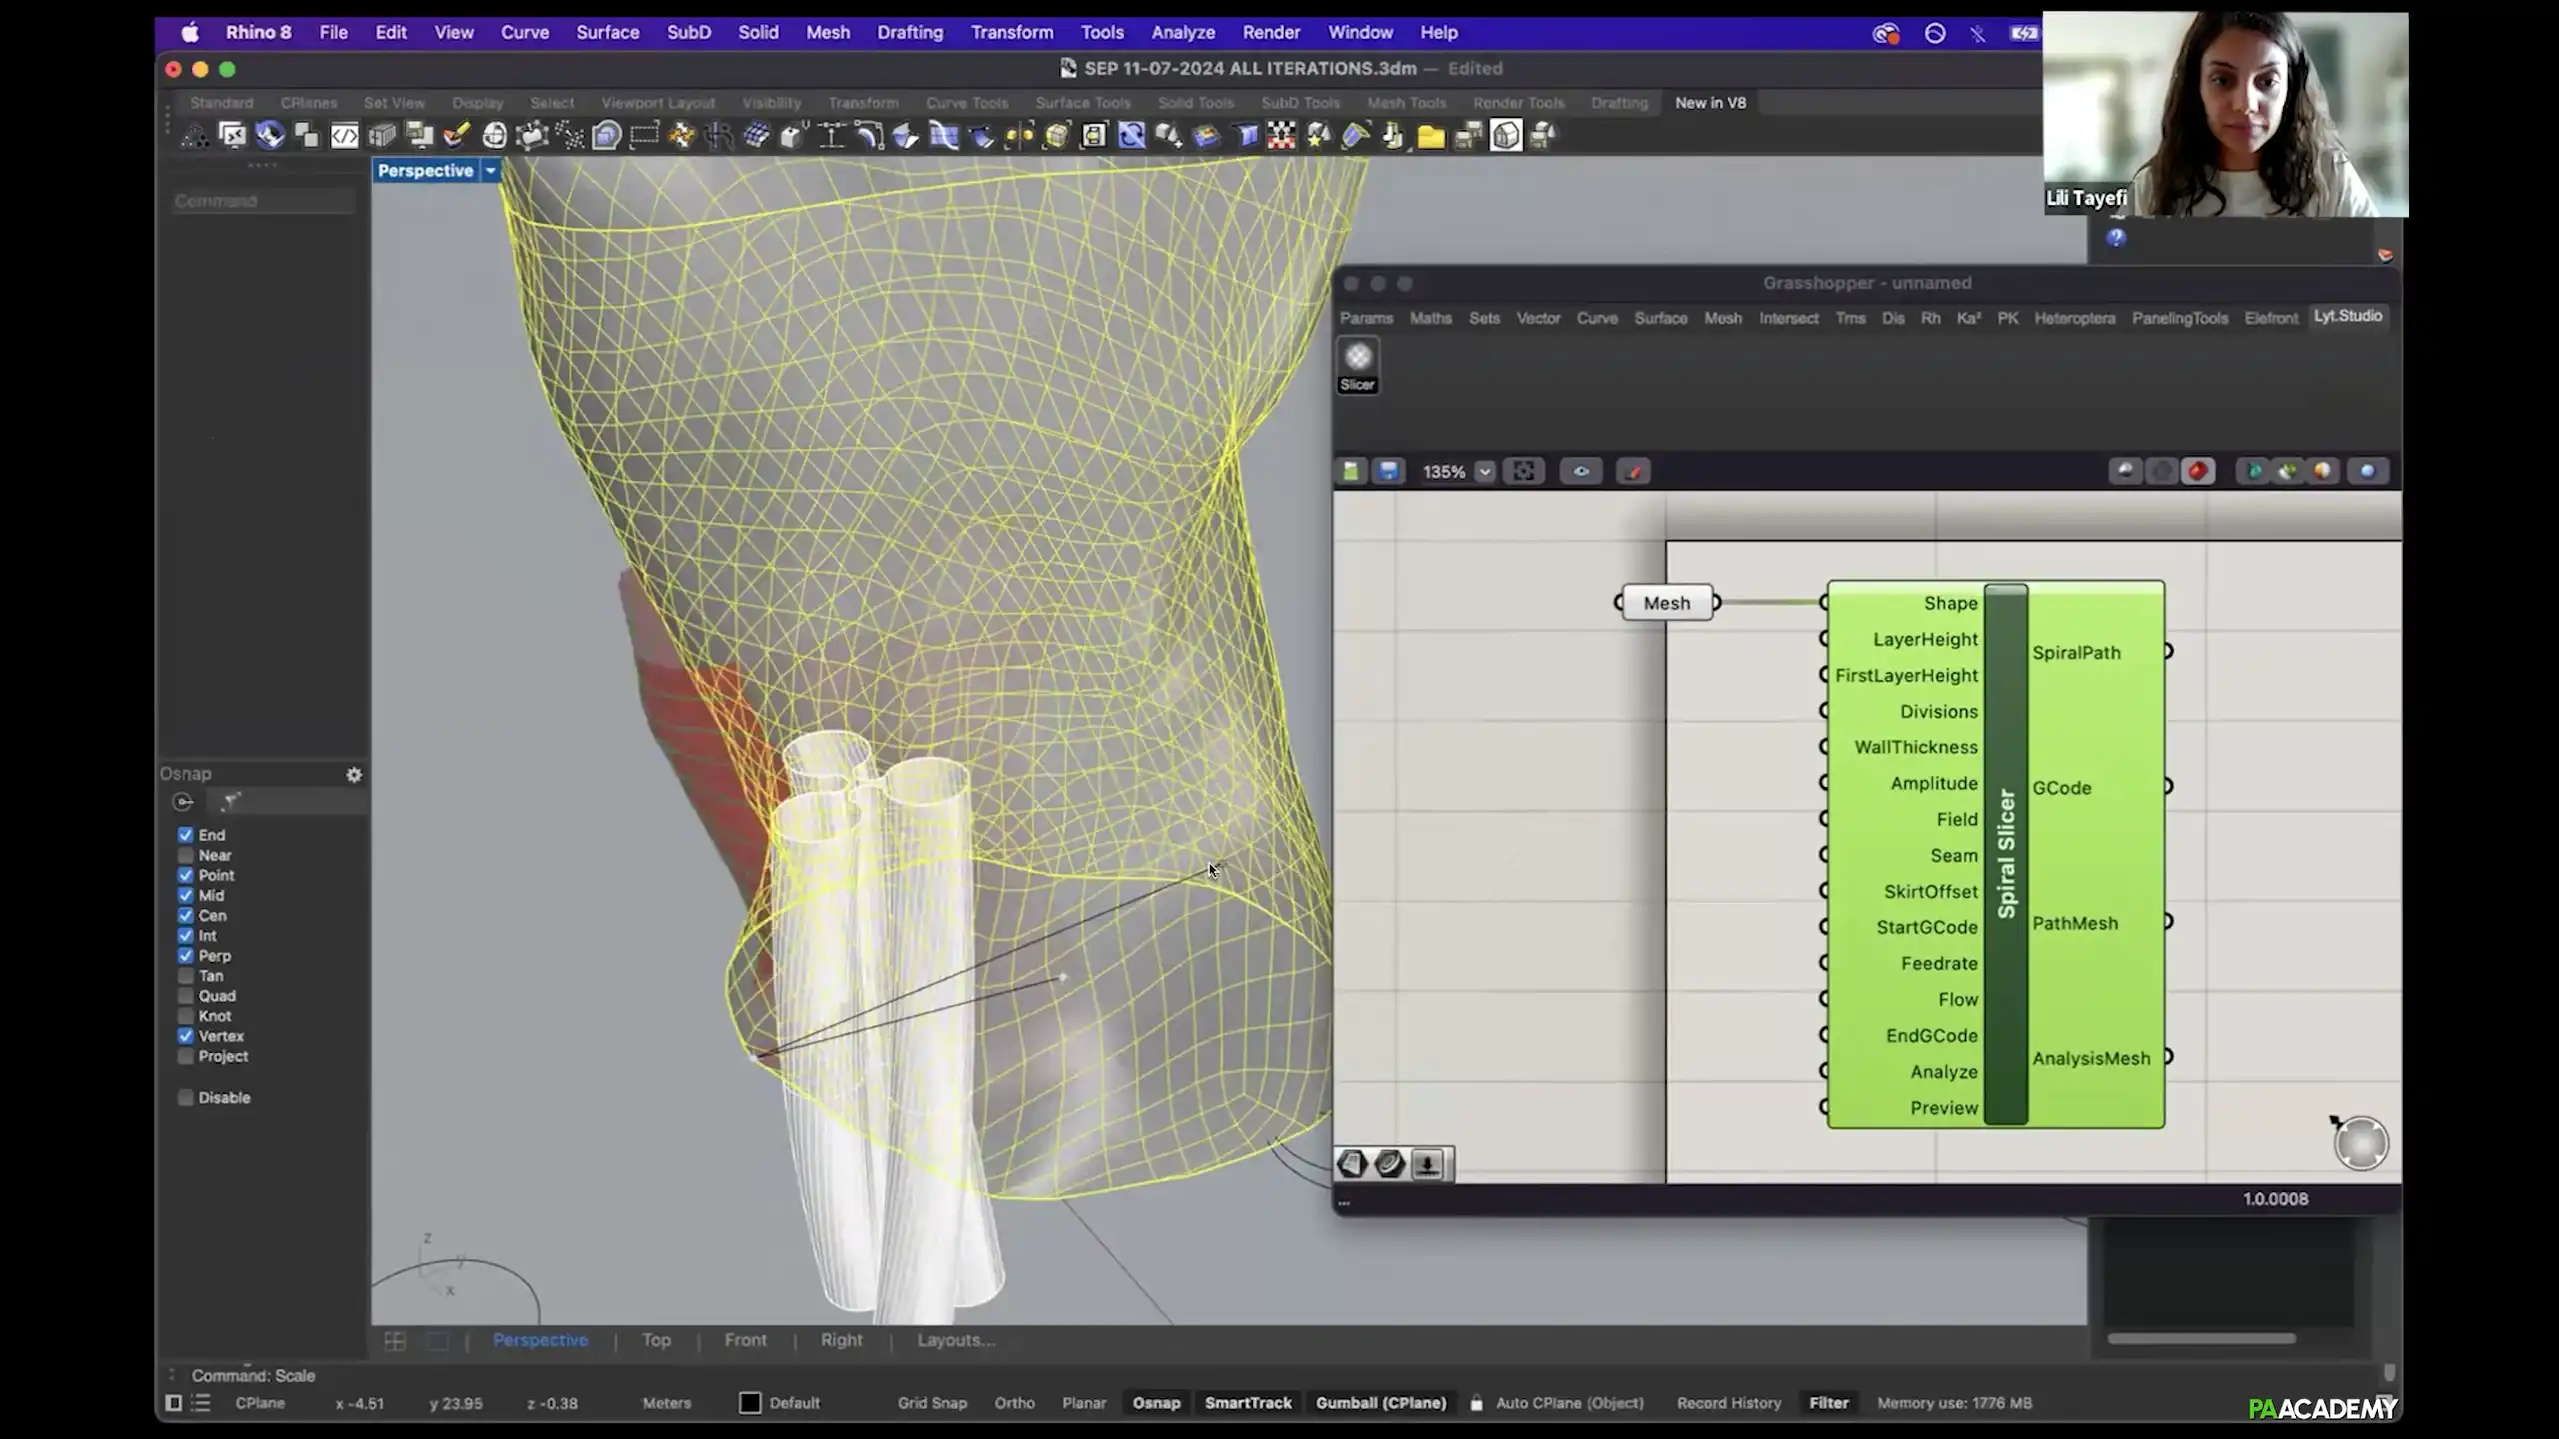Enable the Near osnap checkbox
The width and height of the screenshot is (2559, 1439).
(x=186, y=855)
